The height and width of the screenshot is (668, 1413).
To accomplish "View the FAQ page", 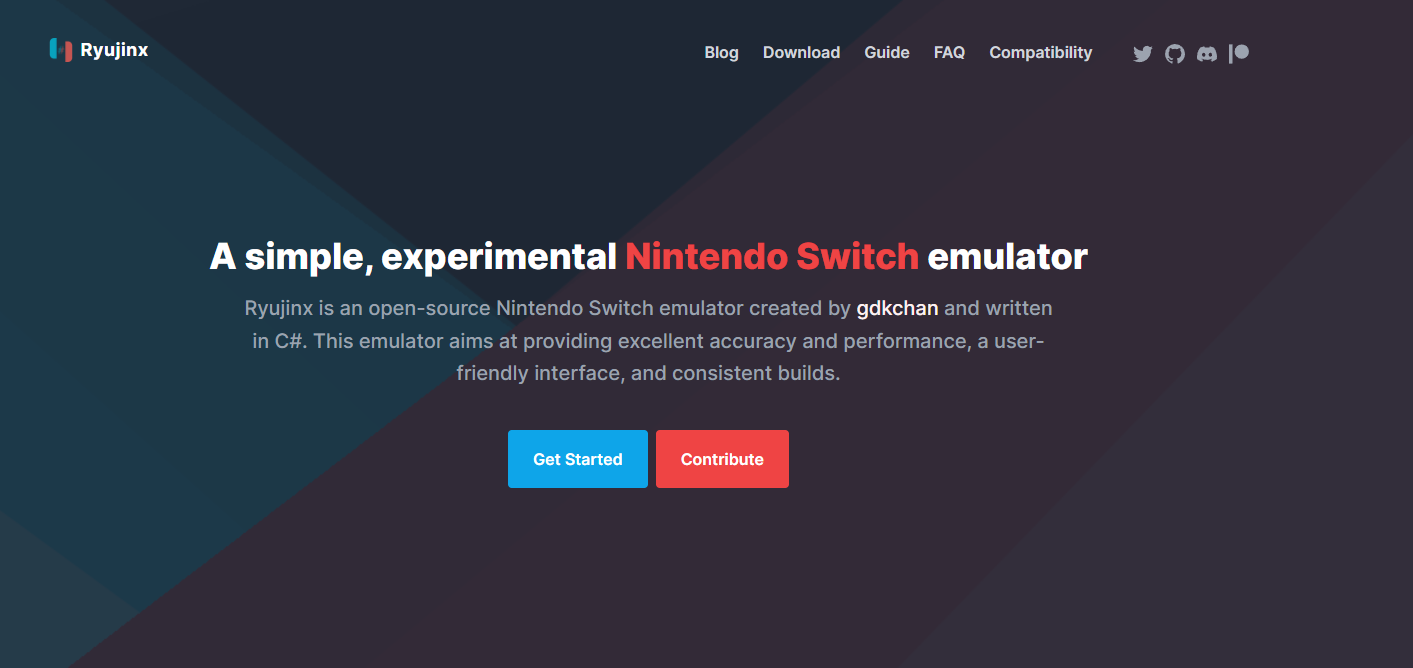I will point(948,52).
